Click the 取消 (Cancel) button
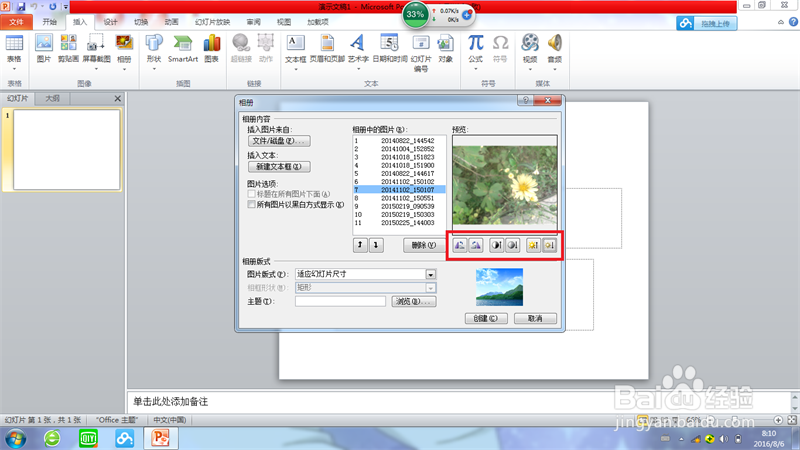Viewport: 800px width, 450px height. tap(535, 318)
